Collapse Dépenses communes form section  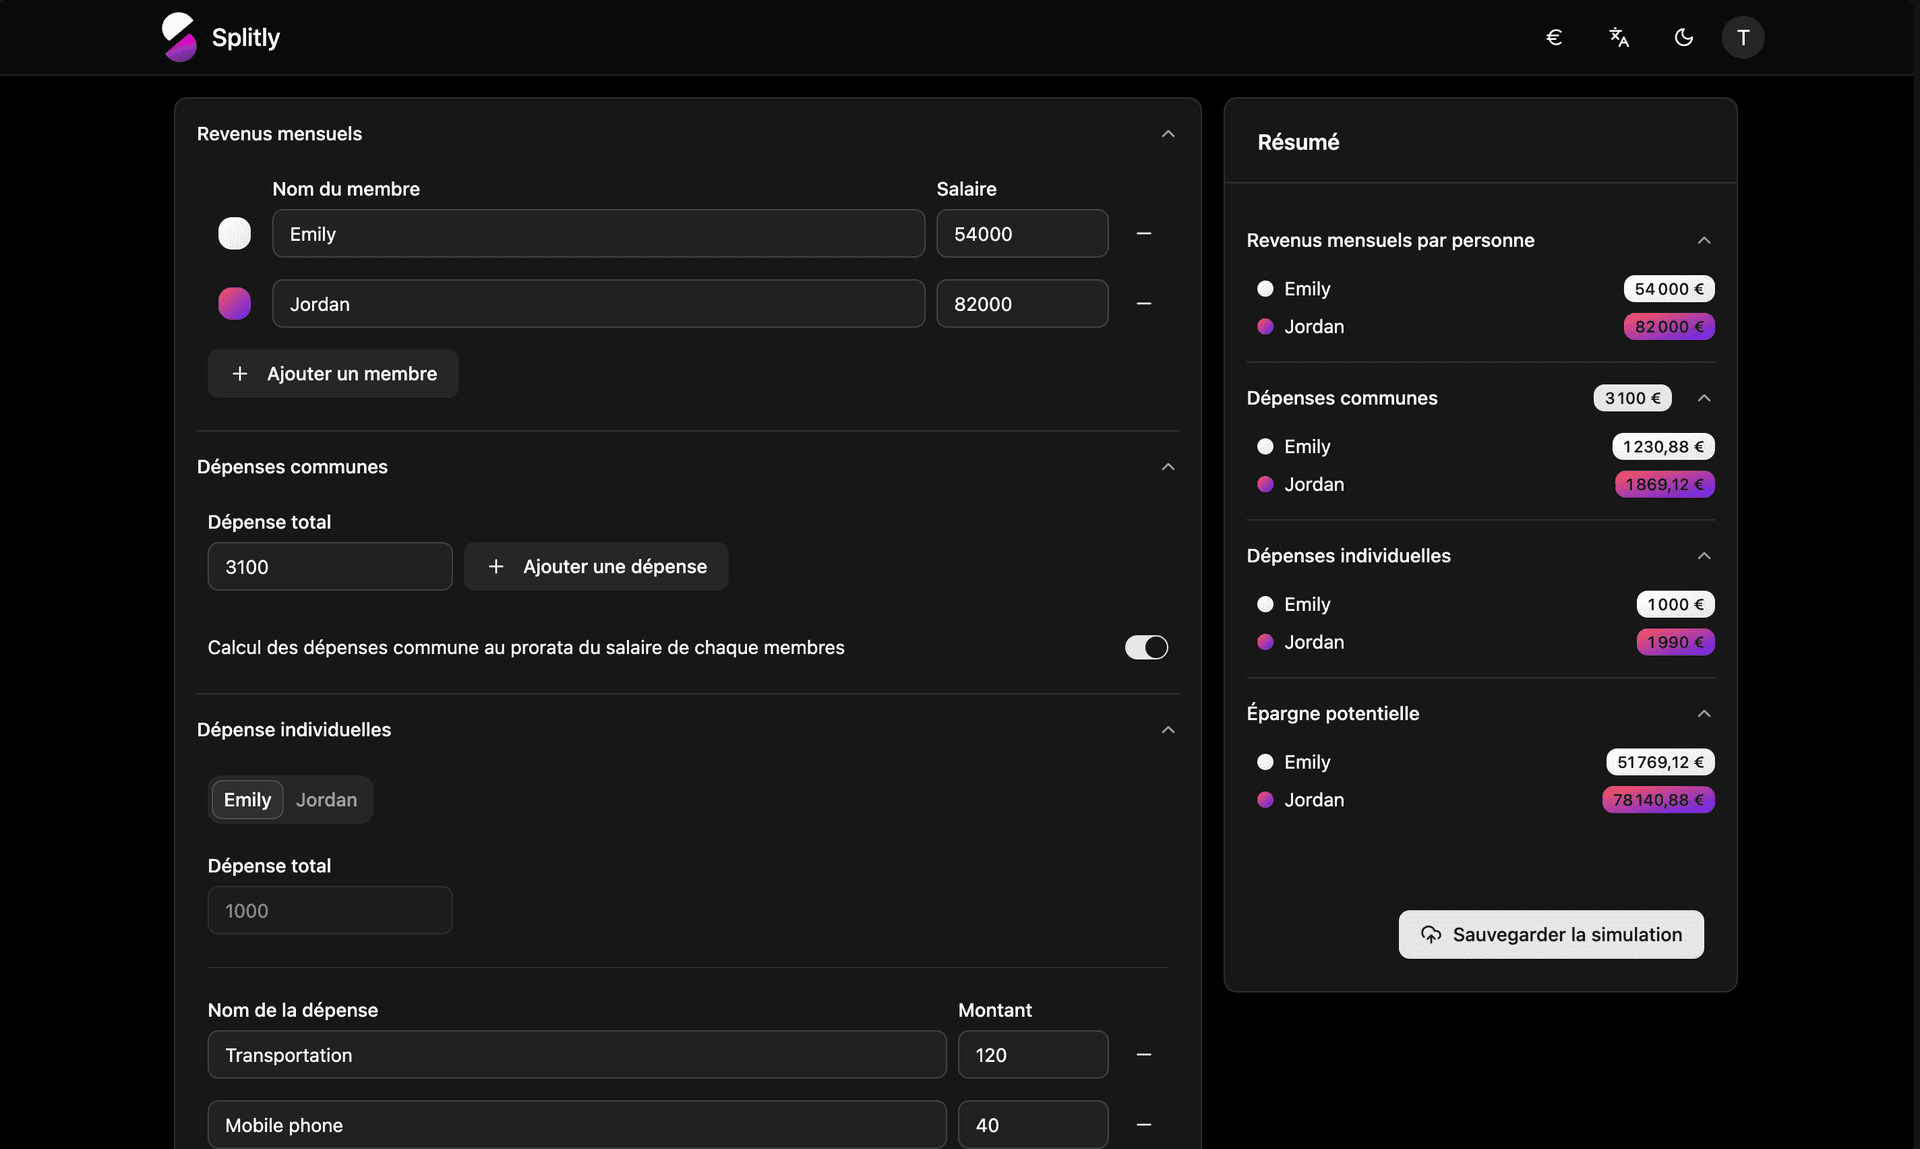point(1168,467)
